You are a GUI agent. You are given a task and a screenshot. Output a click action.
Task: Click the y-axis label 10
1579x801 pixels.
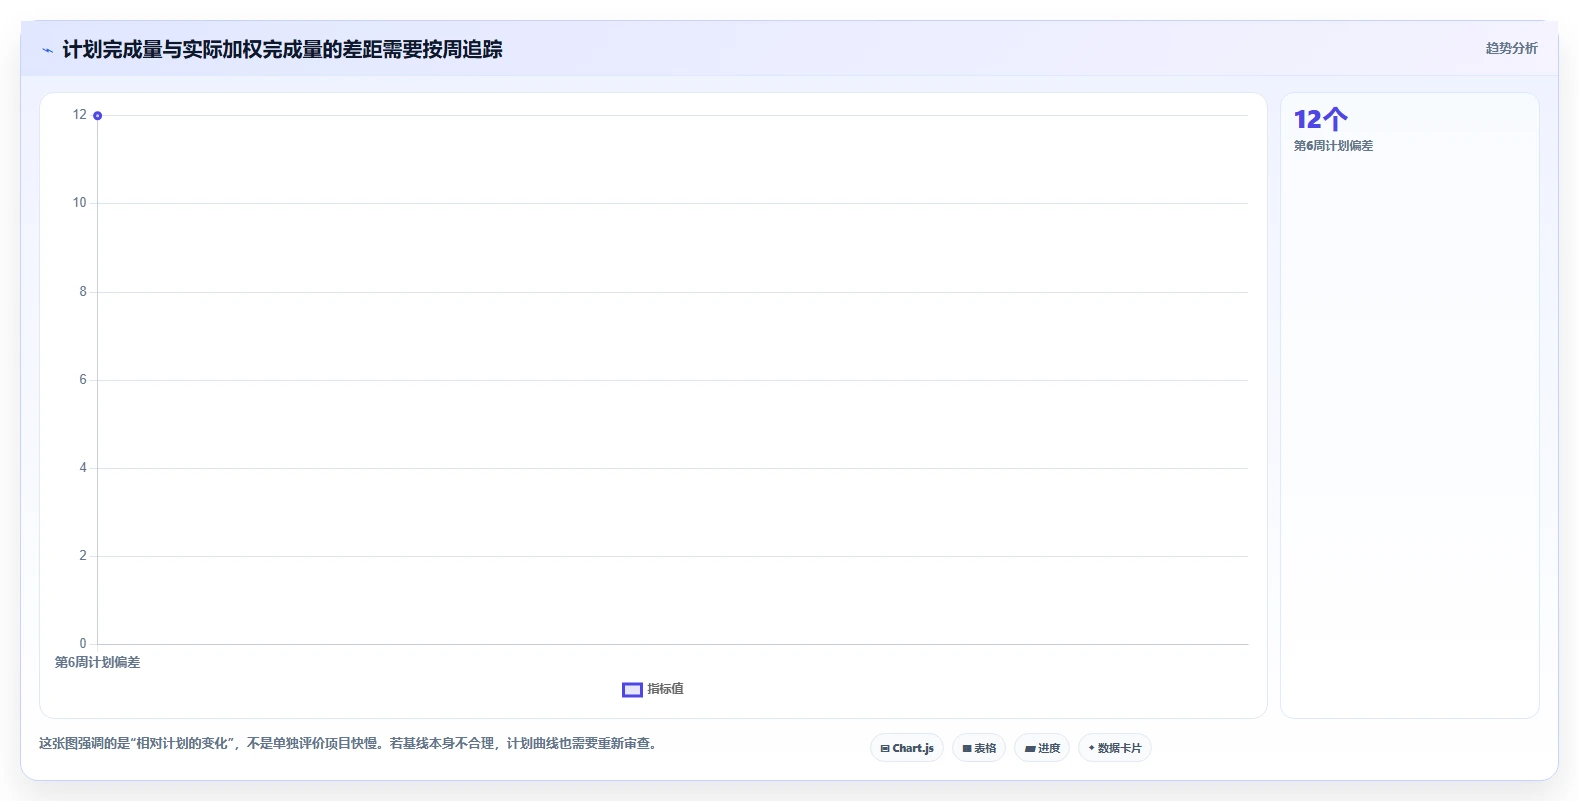click(79, 203)
